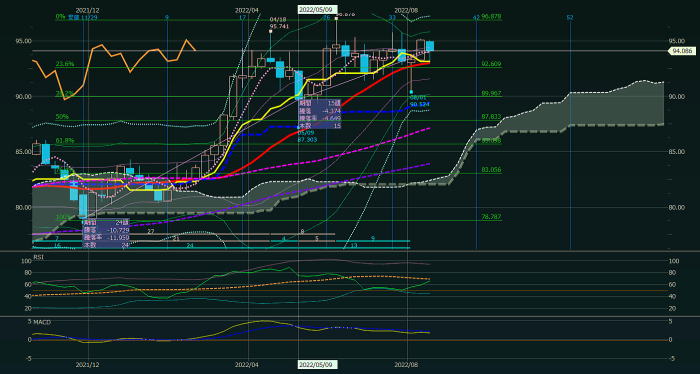This screenshot has height=374, width=700.
Task: Click the -4.374 value in the upper info box
Action: tap(331, 111)
